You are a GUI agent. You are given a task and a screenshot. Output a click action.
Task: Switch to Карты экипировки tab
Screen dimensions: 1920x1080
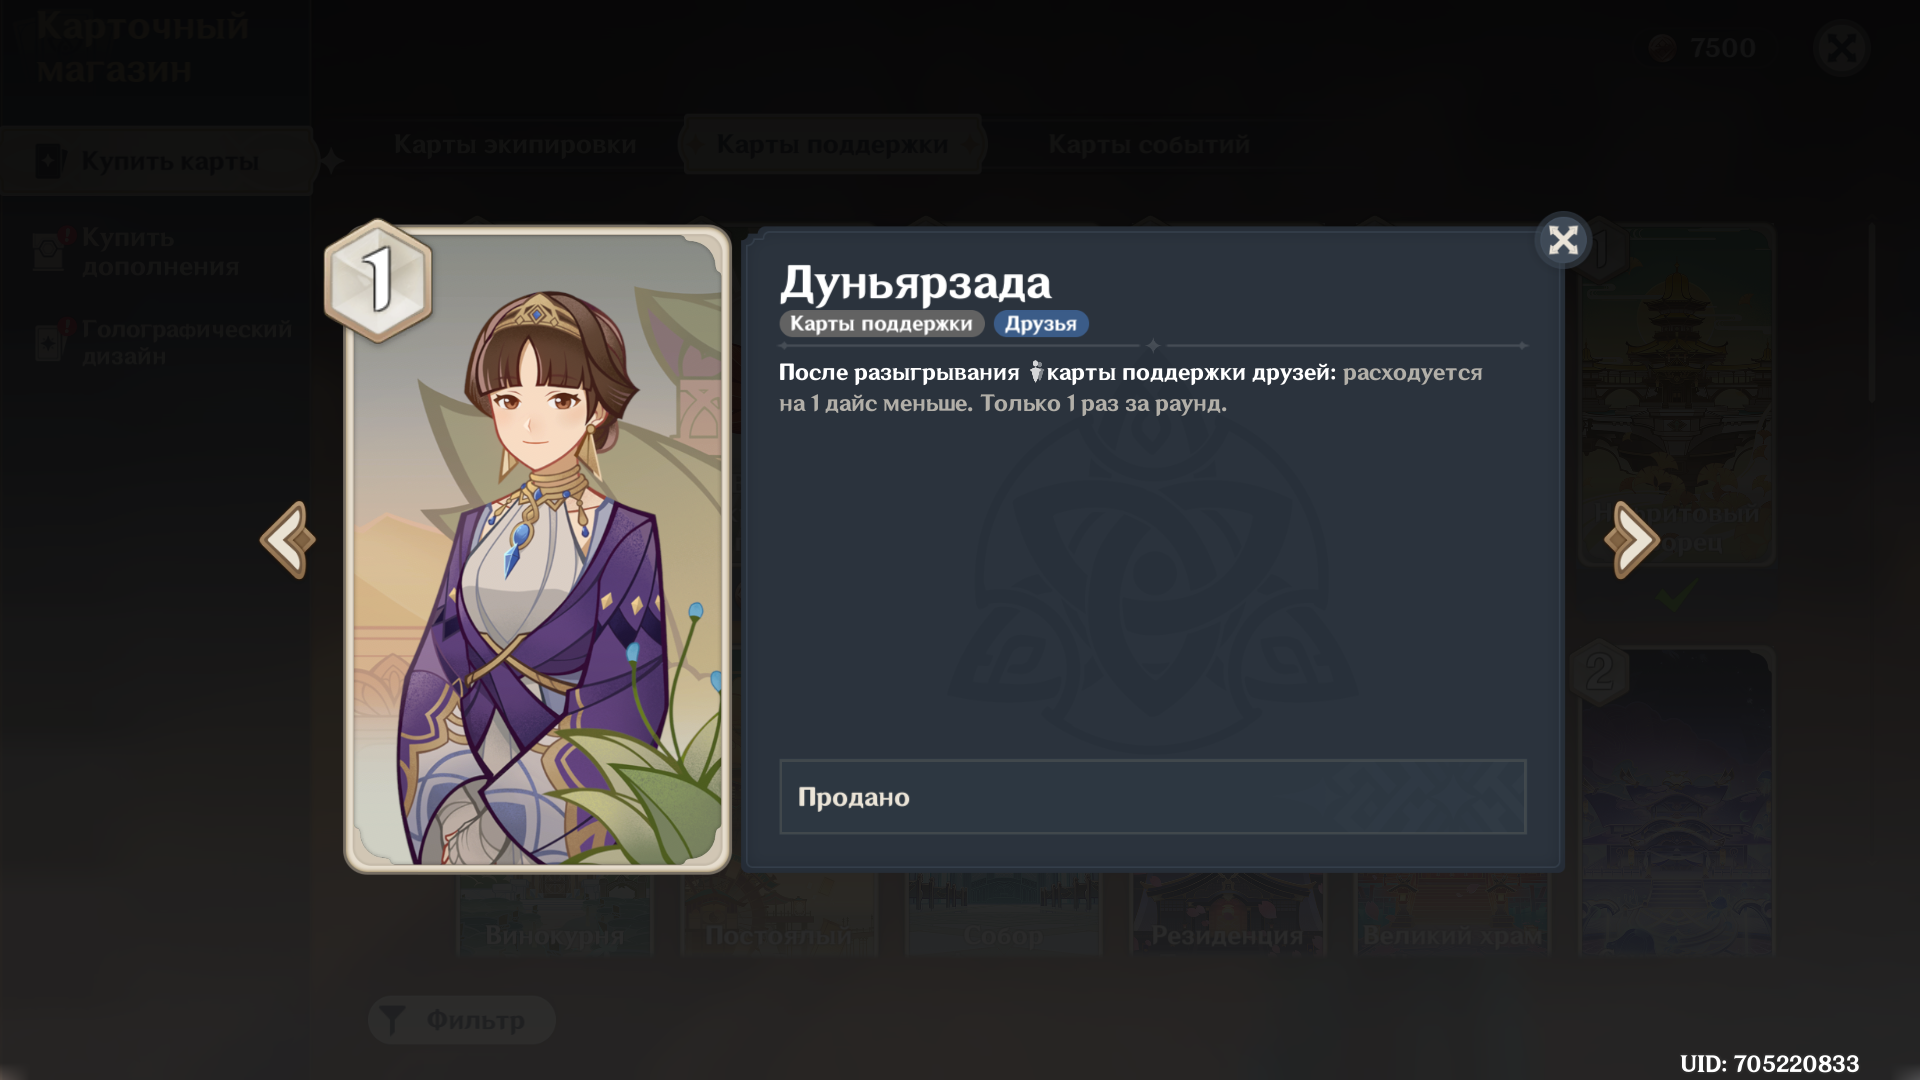tap(515, 145)
